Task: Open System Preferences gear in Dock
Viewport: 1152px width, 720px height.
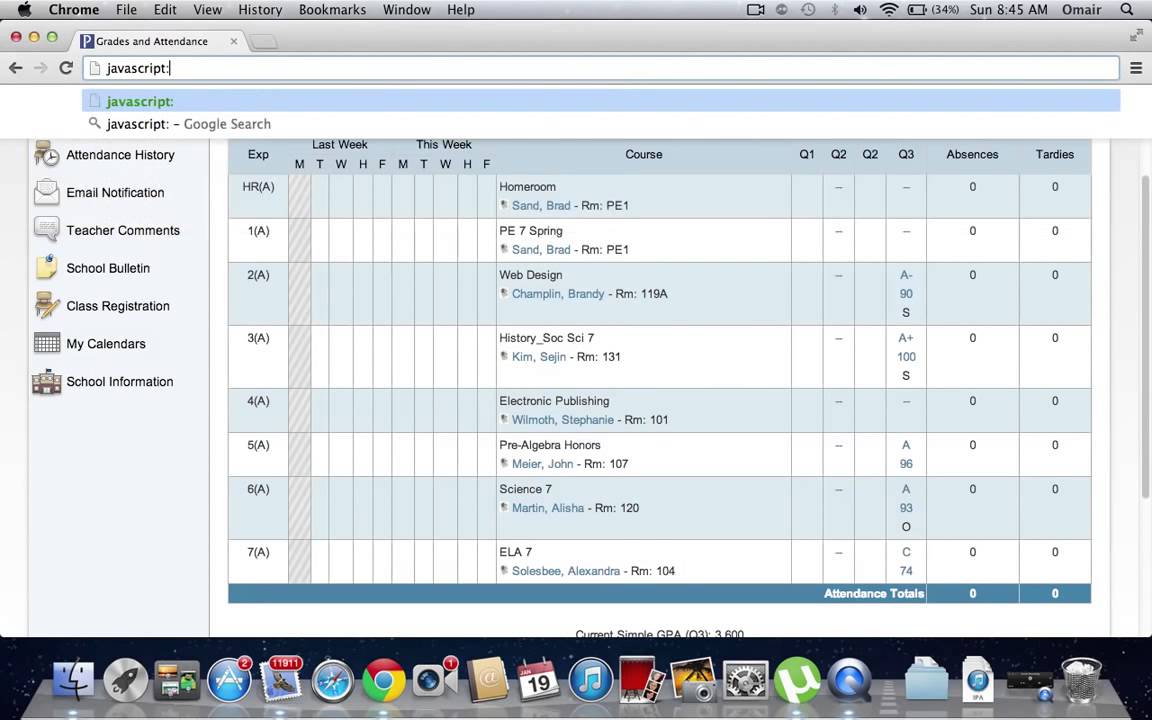Action: tap(746, 681)
